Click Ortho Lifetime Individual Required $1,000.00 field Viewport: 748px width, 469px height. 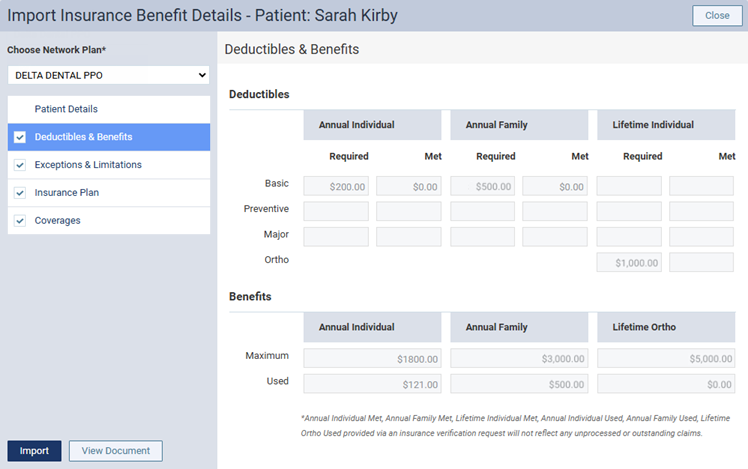tap(629, 262)
